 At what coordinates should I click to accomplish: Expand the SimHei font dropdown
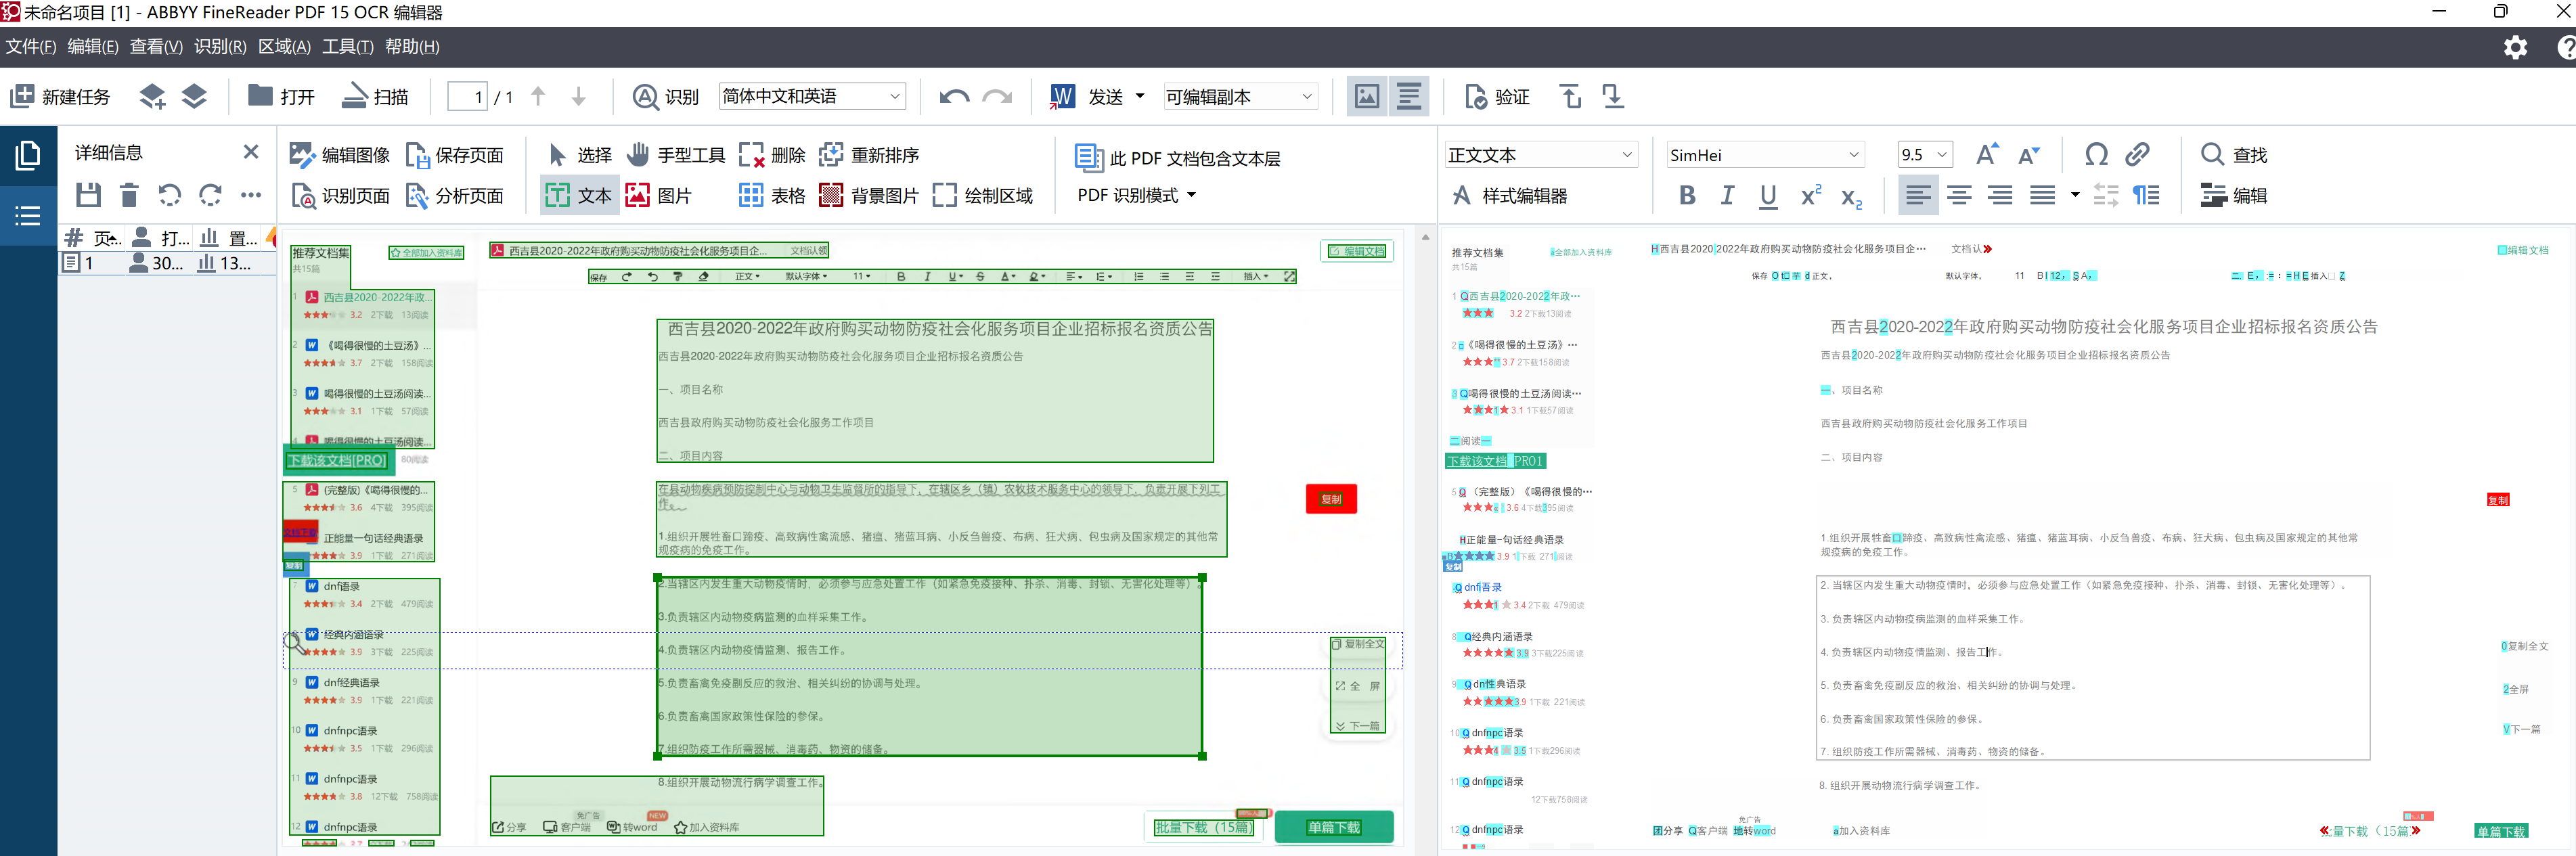point(1853,155)
